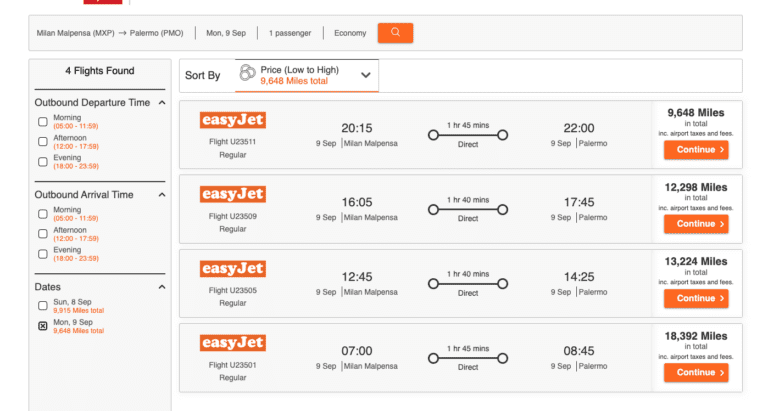
Task: Select the Sun, 8 Sep date checkbox
Action: click(43, 305)
